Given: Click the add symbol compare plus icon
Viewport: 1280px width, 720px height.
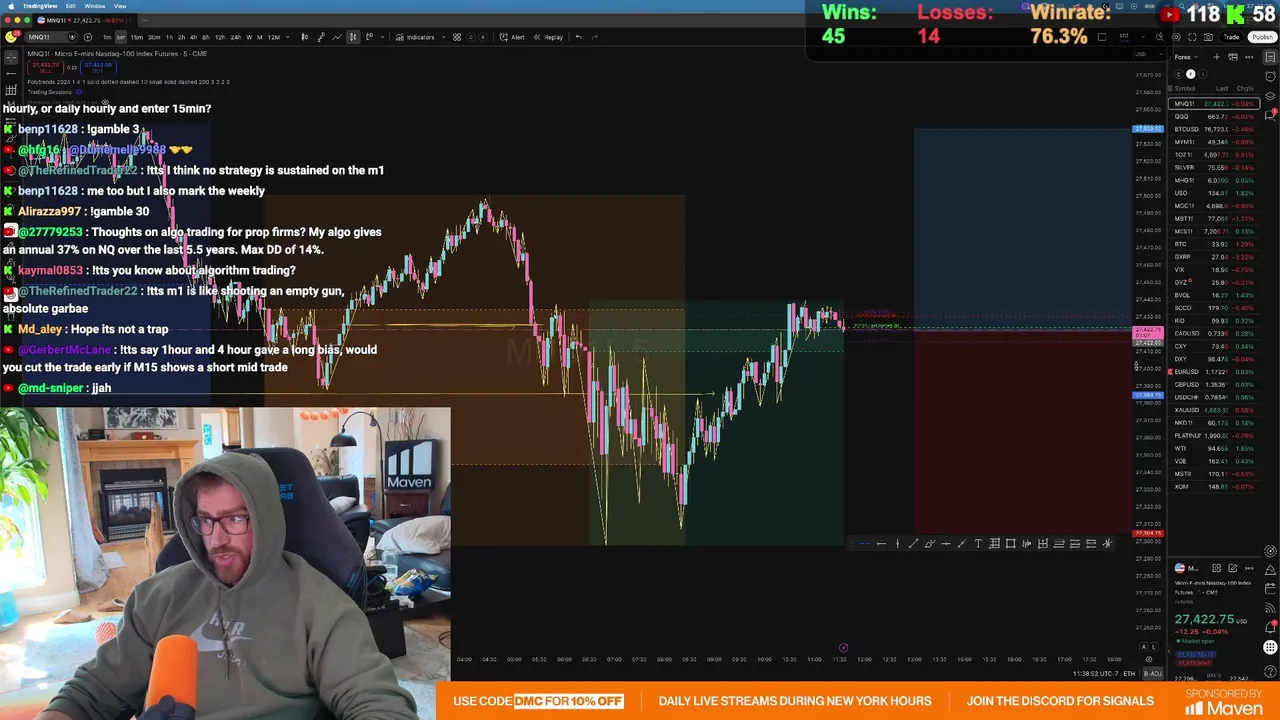Looking at the screenshot, I should point(88,37).
